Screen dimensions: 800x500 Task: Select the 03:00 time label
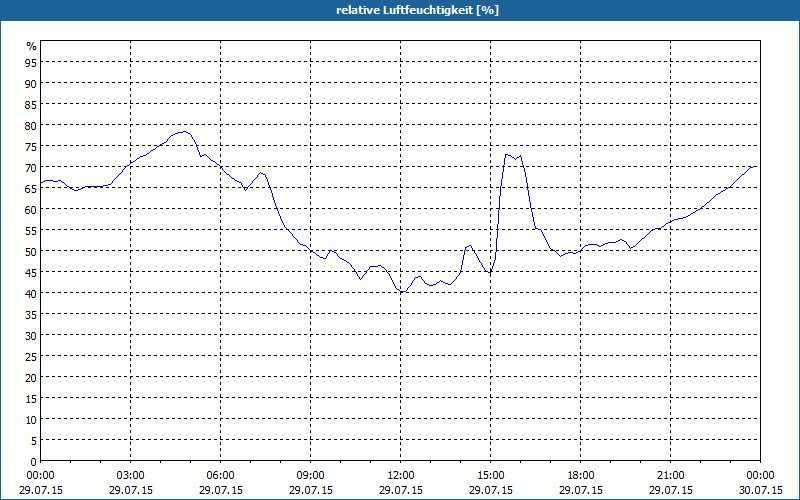pyautogui.click(x=131, y=475)
